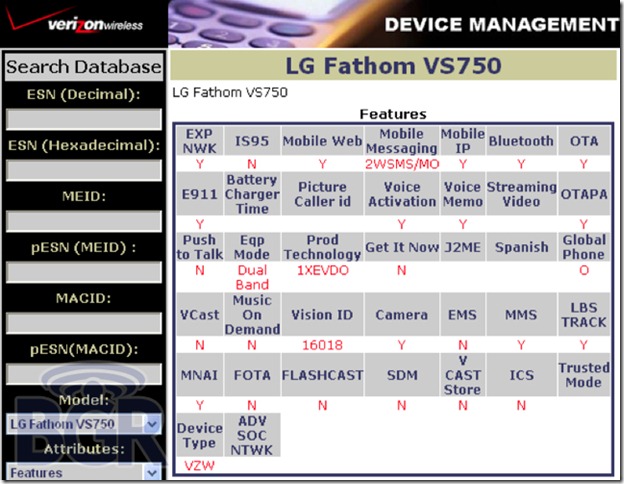
Task: Click the 1XEVDO value
Action: [x=322, y=271]
